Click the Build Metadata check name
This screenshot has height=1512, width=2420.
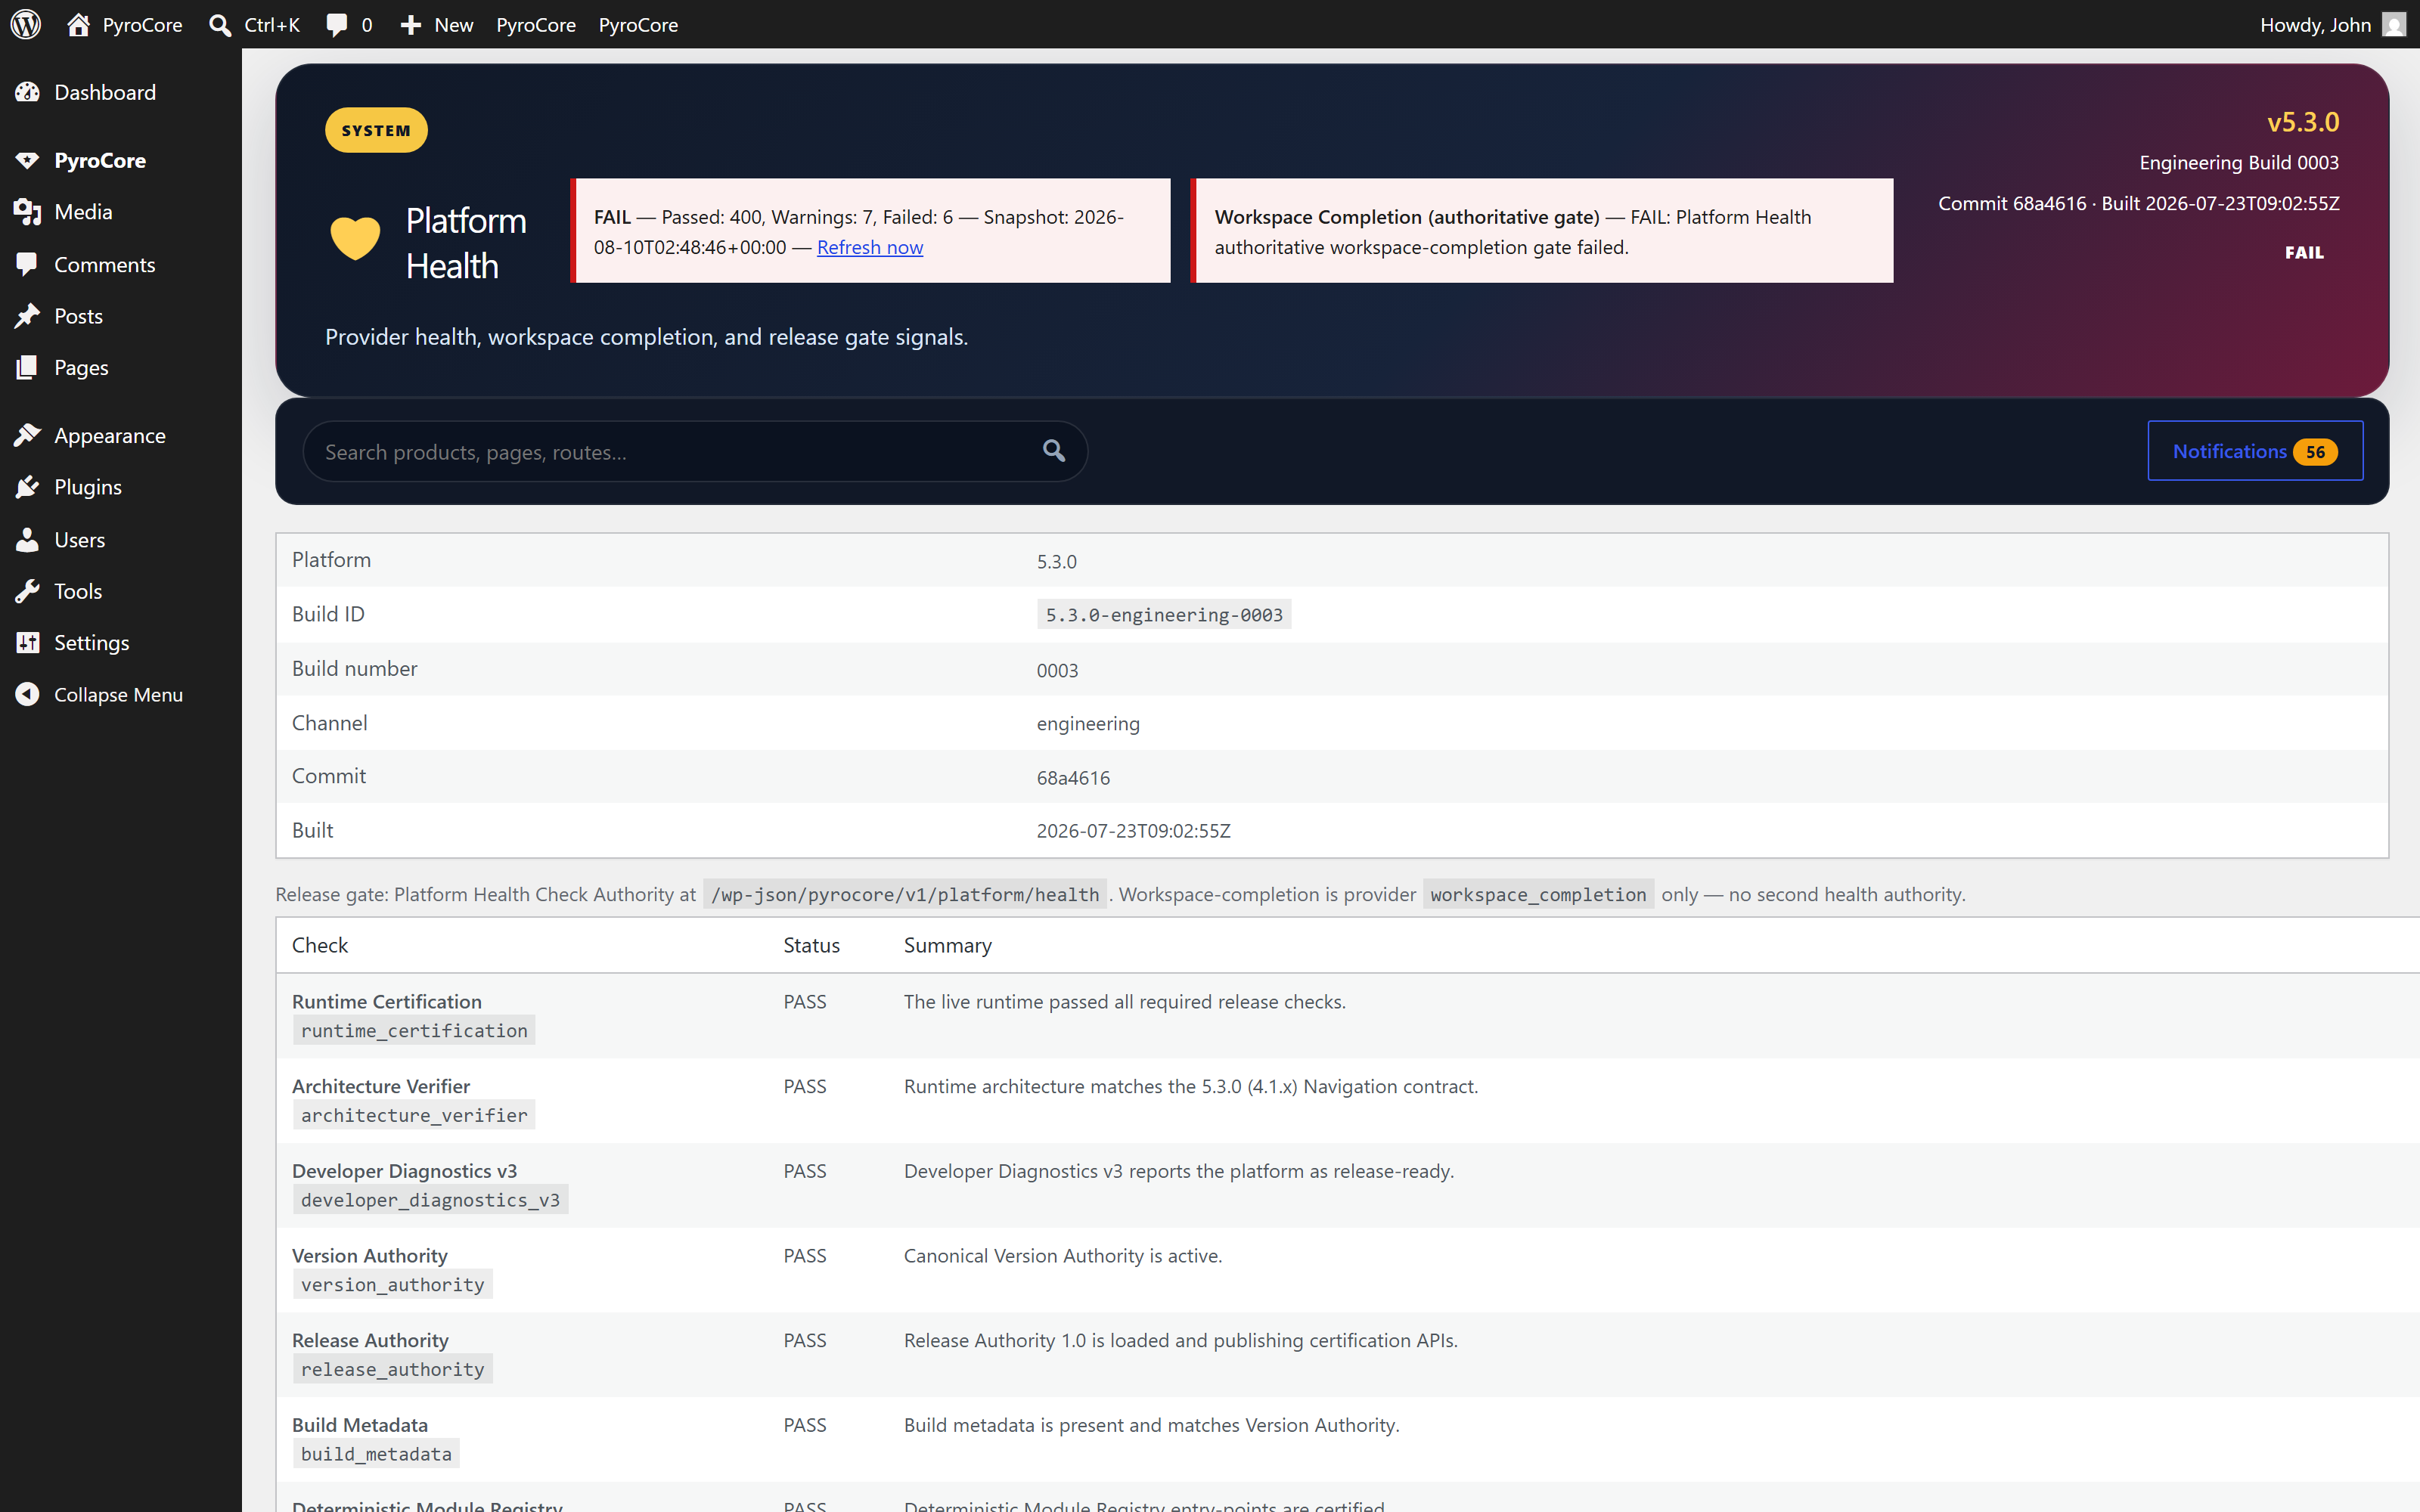(360, 1425)
